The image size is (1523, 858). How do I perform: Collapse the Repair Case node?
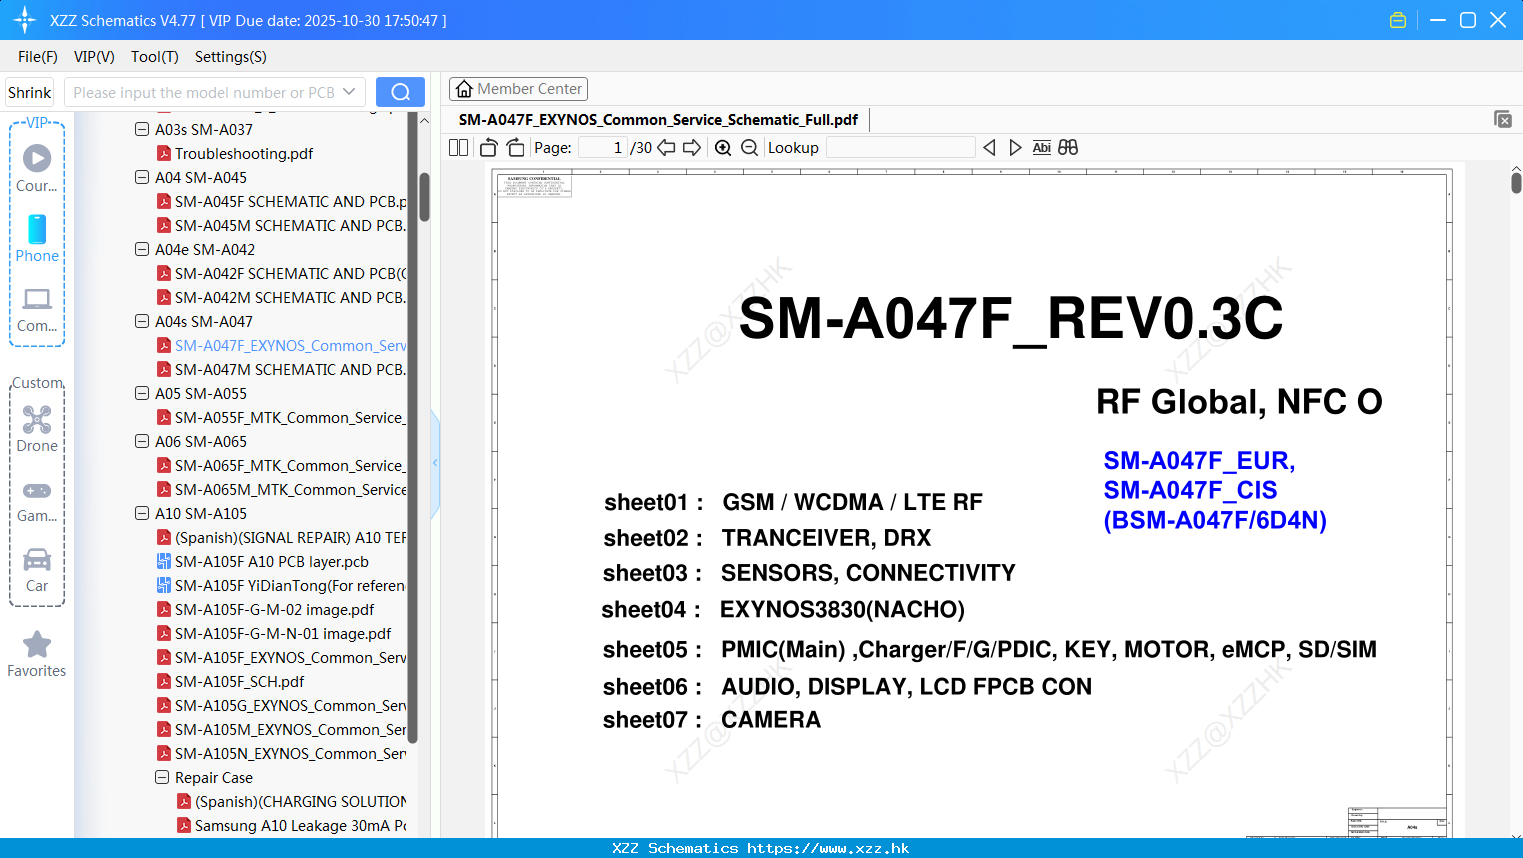[162, 777]
